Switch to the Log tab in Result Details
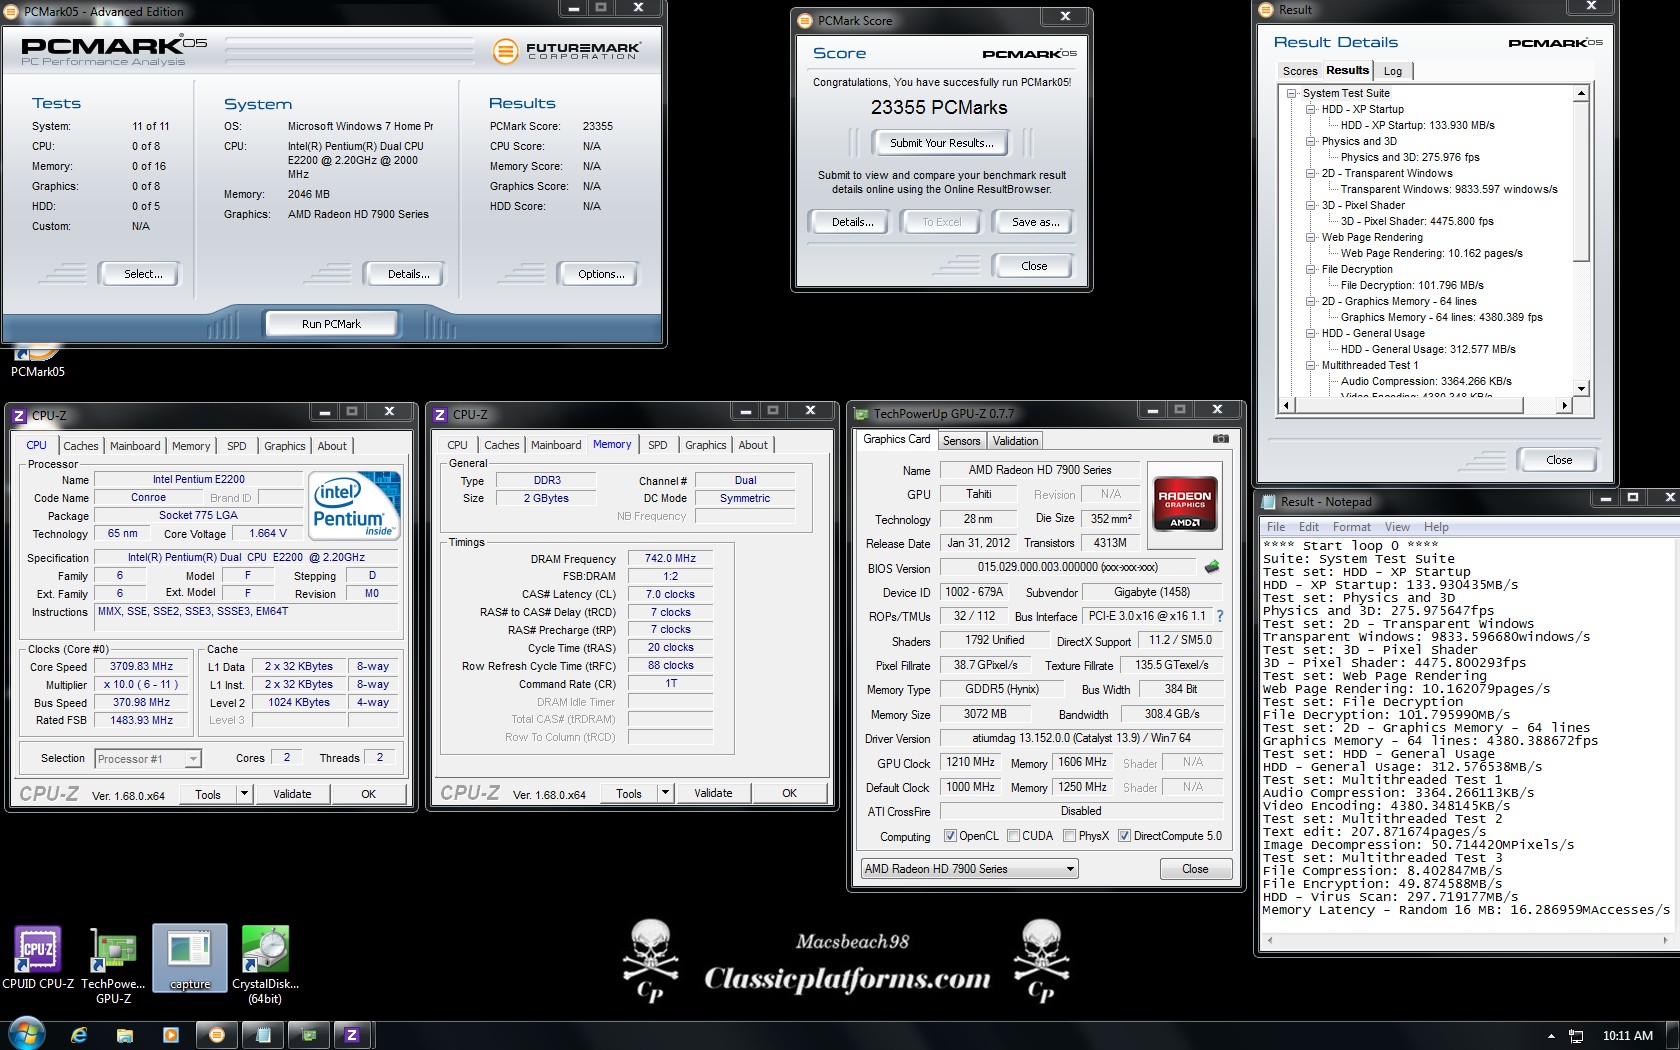The height and width of the screenshot is (1050, 1680). (x=1393, y=71)
